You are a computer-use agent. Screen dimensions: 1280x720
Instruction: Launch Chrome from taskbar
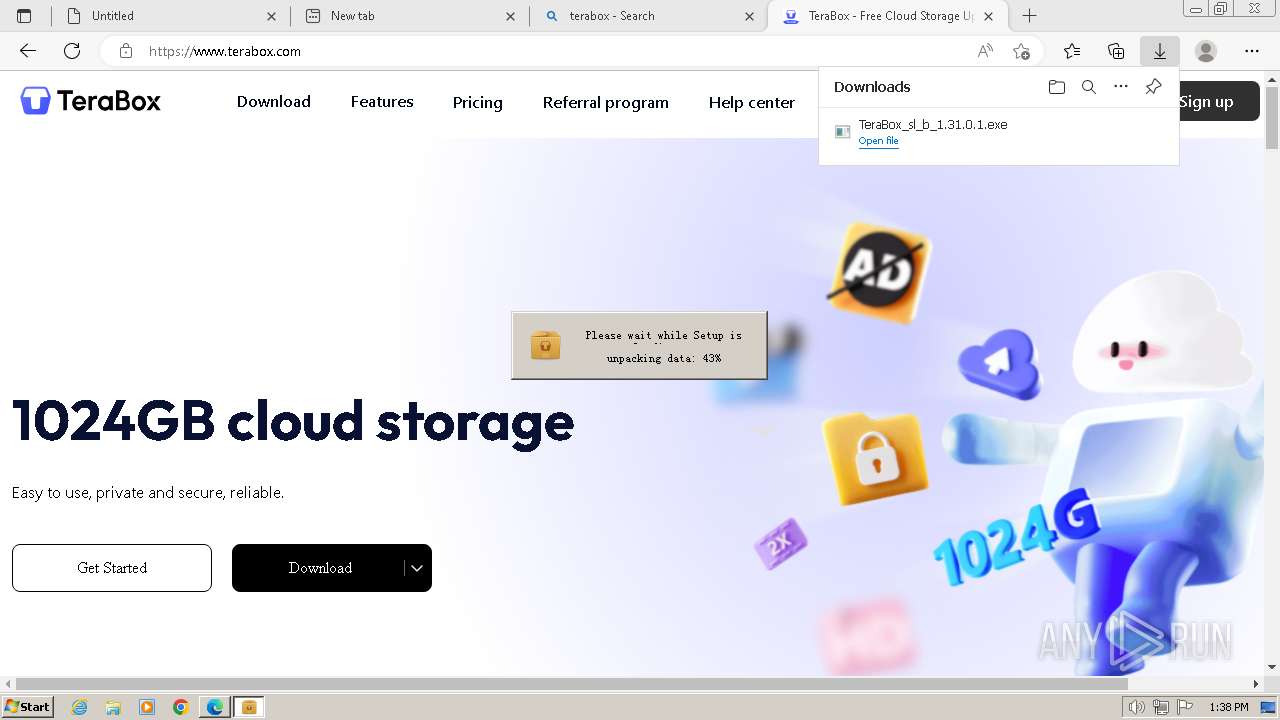coord(181,707)
